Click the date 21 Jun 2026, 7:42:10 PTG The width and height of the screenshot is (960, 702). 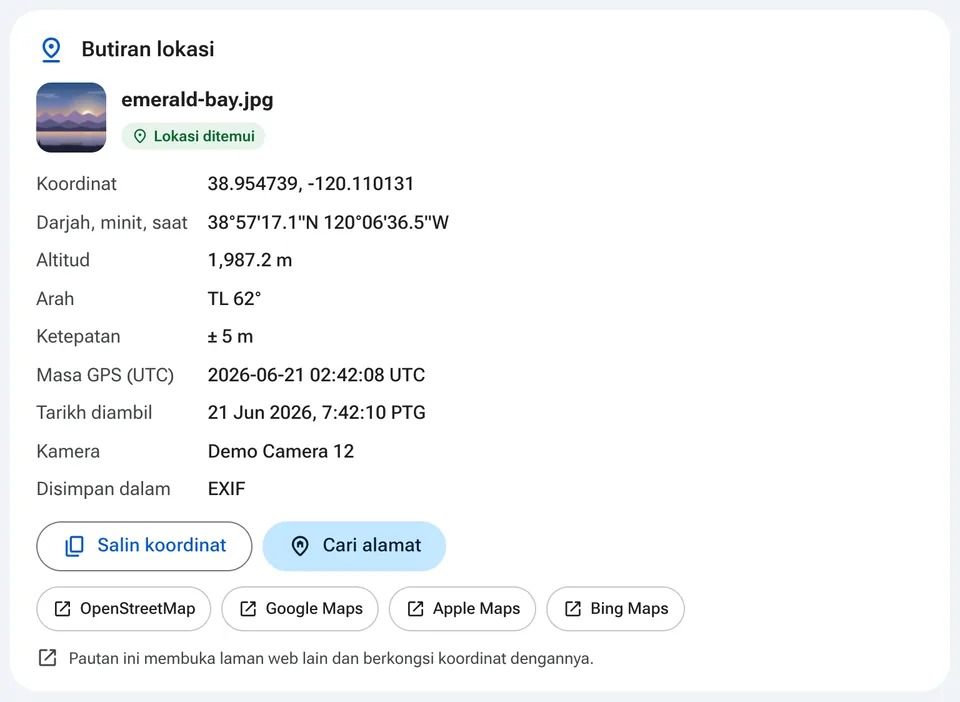[317, 413]
